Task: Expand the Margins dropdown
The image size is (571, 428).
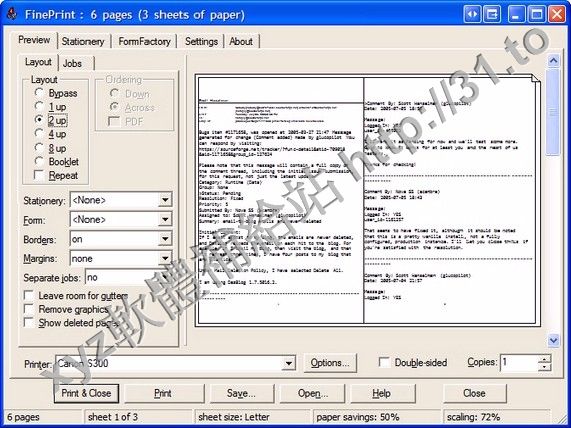Action: [165, 258]
